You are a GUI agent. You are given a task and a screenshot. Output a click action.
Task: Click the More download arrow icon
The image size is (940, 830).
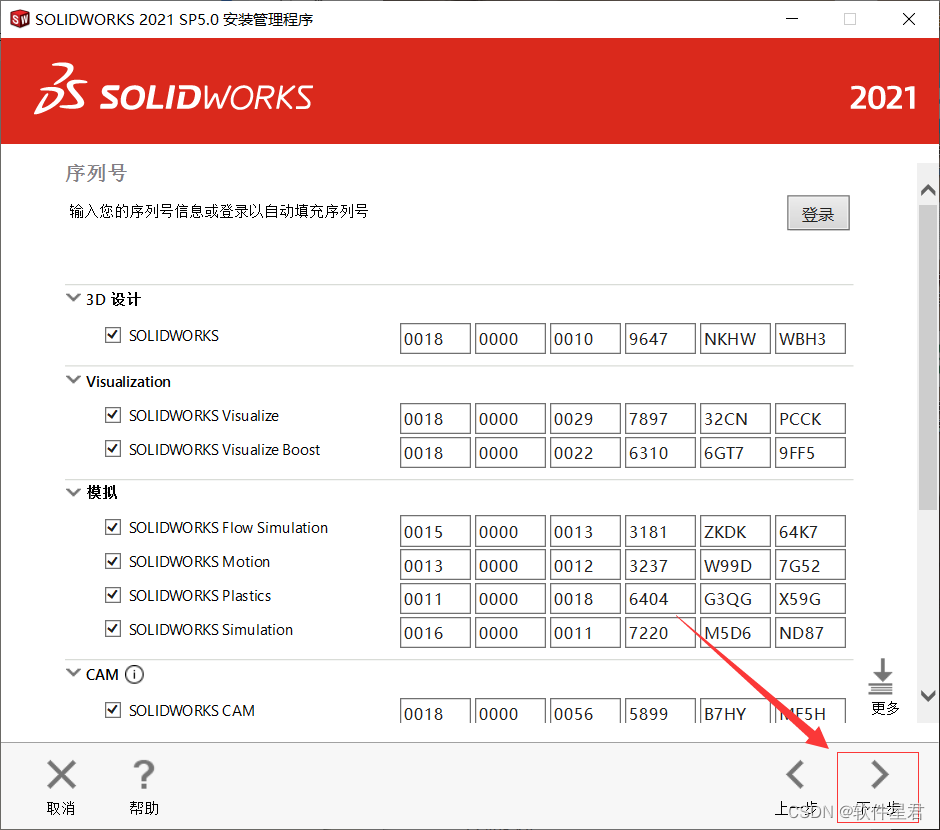click(881, 677)
